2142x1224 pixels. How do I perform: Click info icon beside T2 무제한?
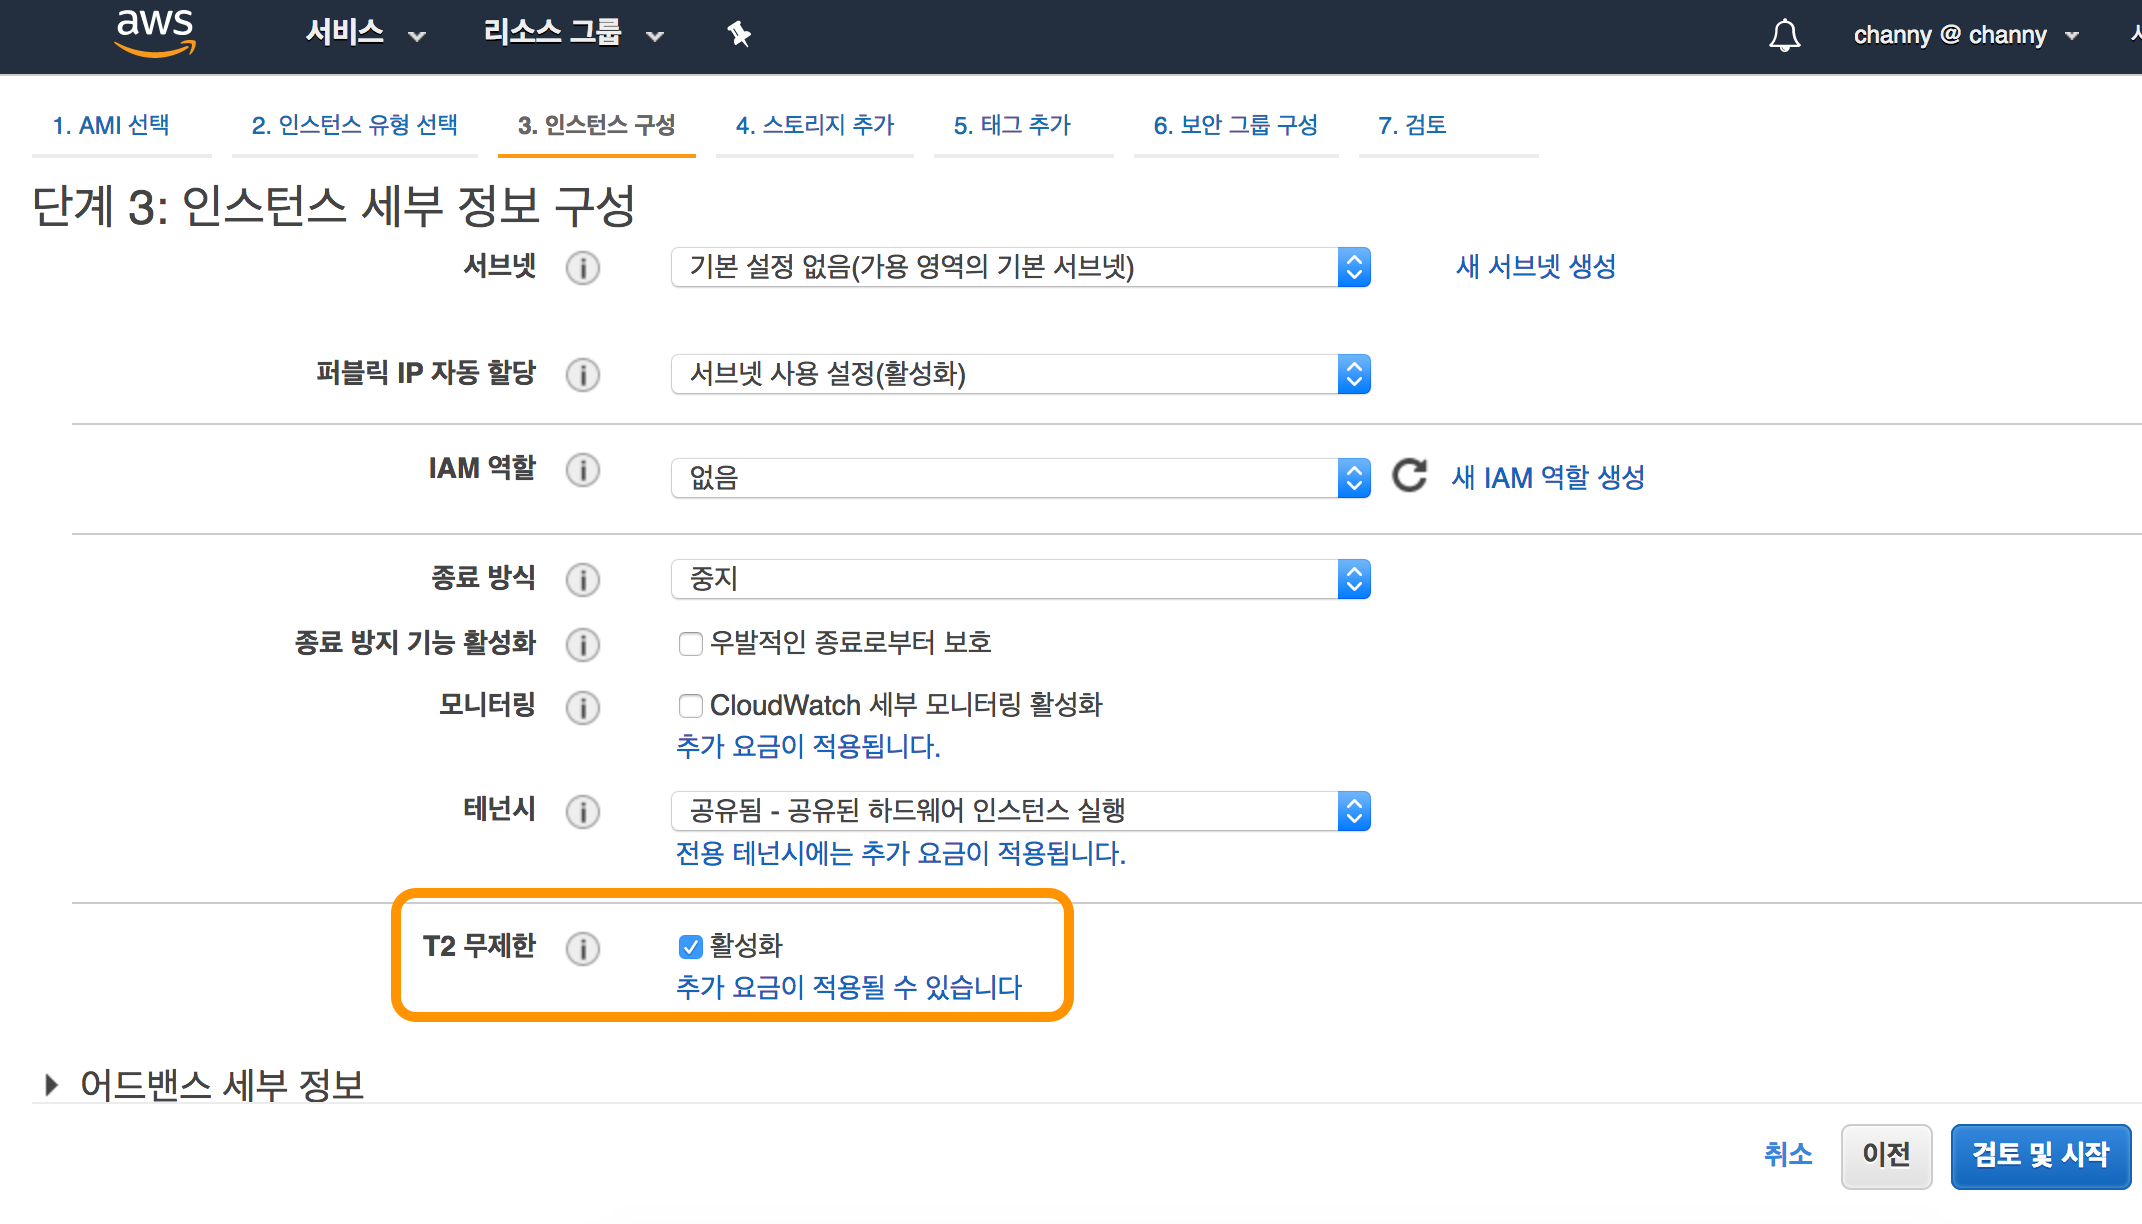tap(583, 948)
